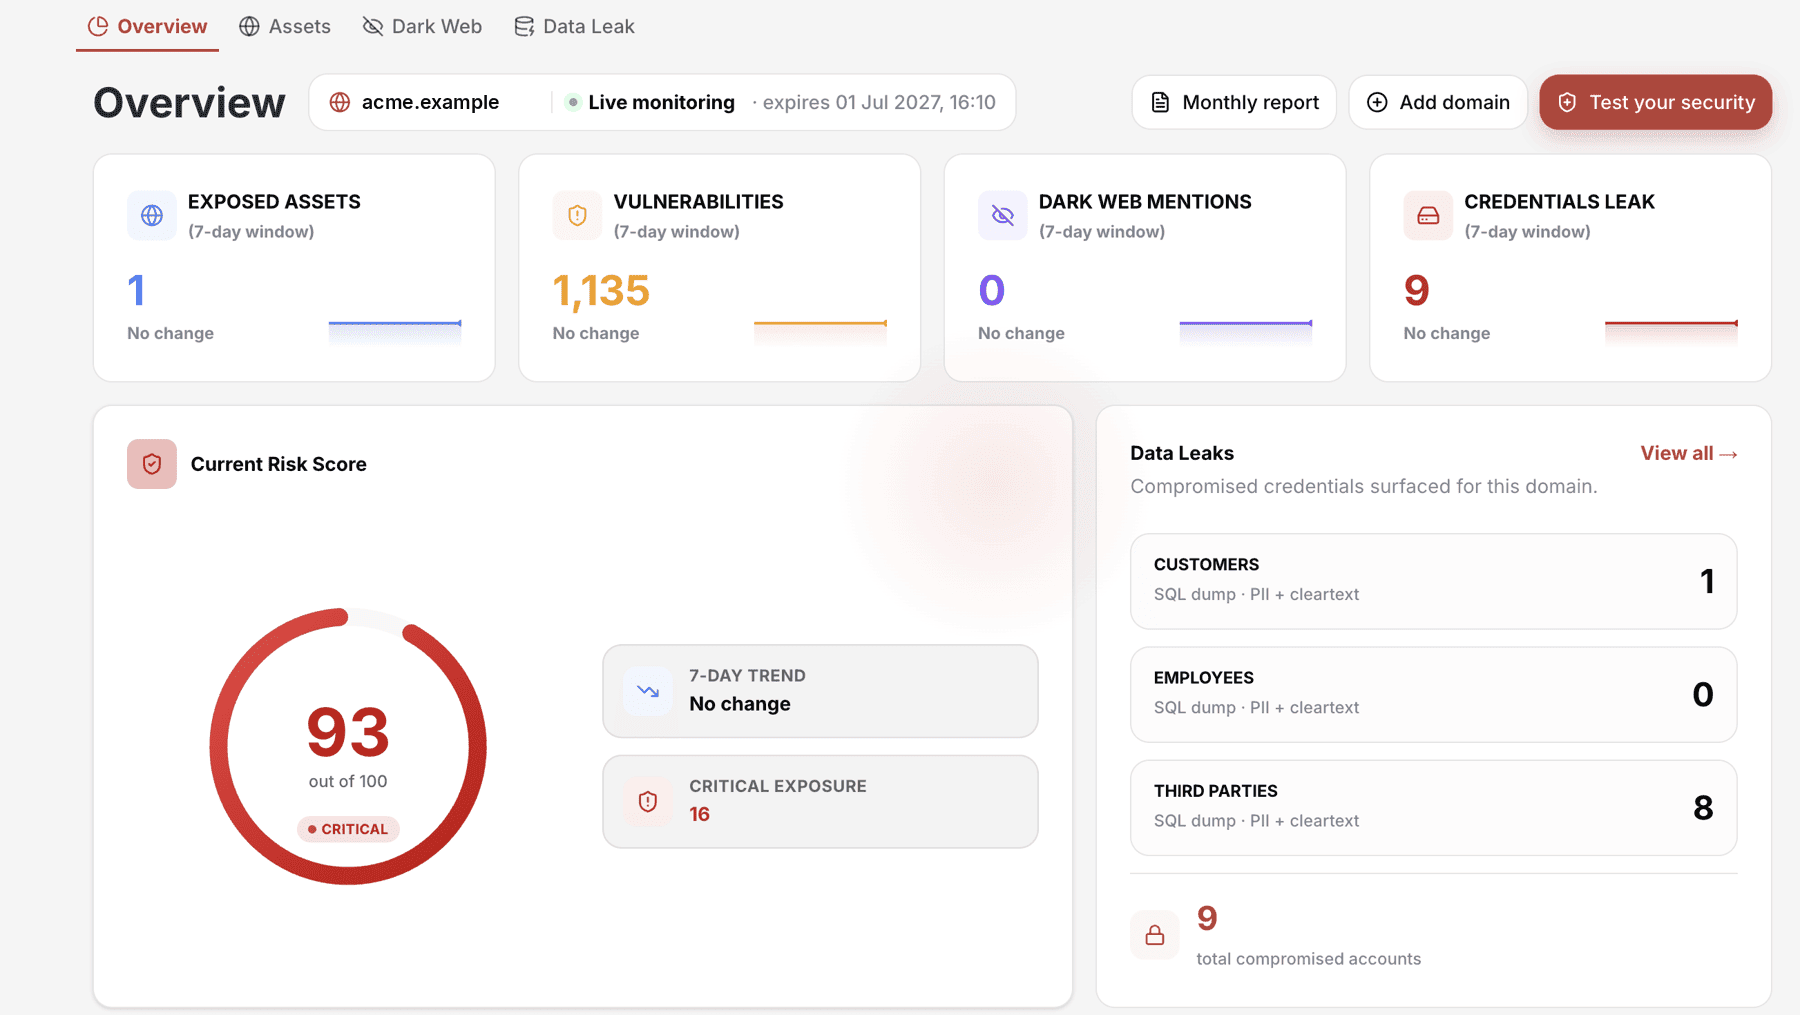Click the Dark Web Mentions crossed-eye icon

(1003, 215)
